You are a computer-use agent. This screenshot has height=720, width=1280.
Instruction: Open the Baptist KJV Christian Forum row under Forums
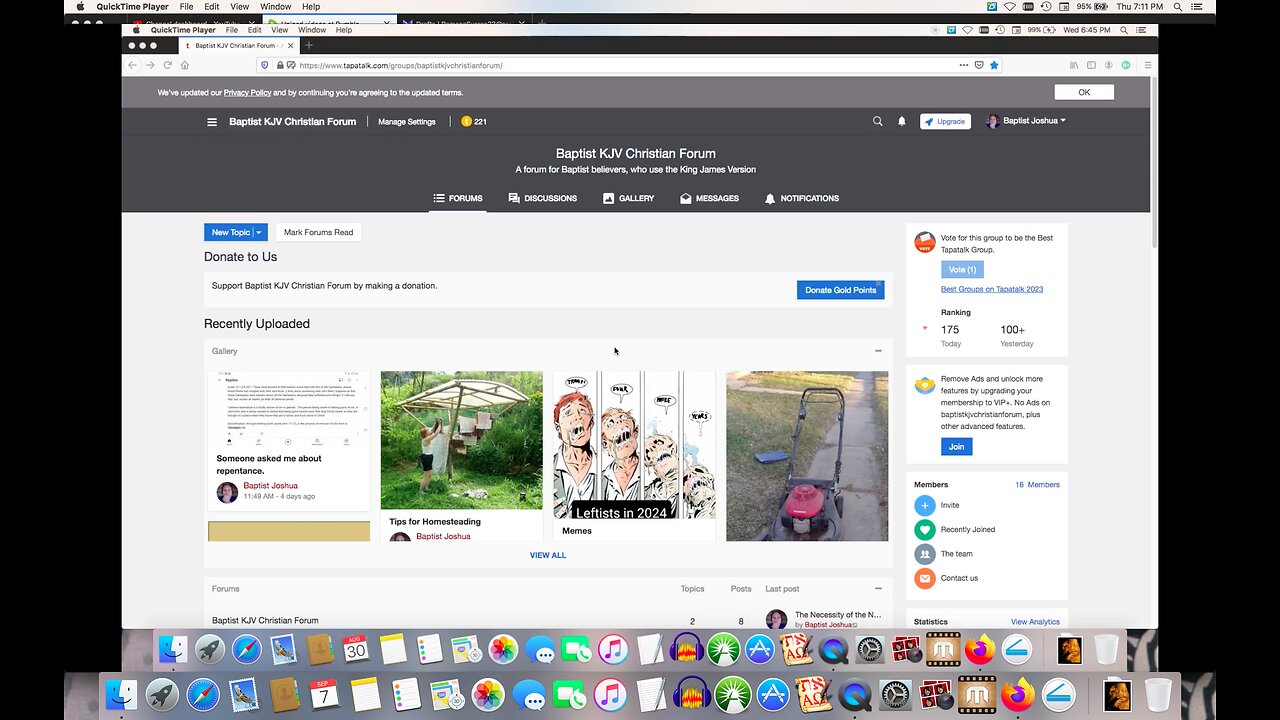pos(548,621)
